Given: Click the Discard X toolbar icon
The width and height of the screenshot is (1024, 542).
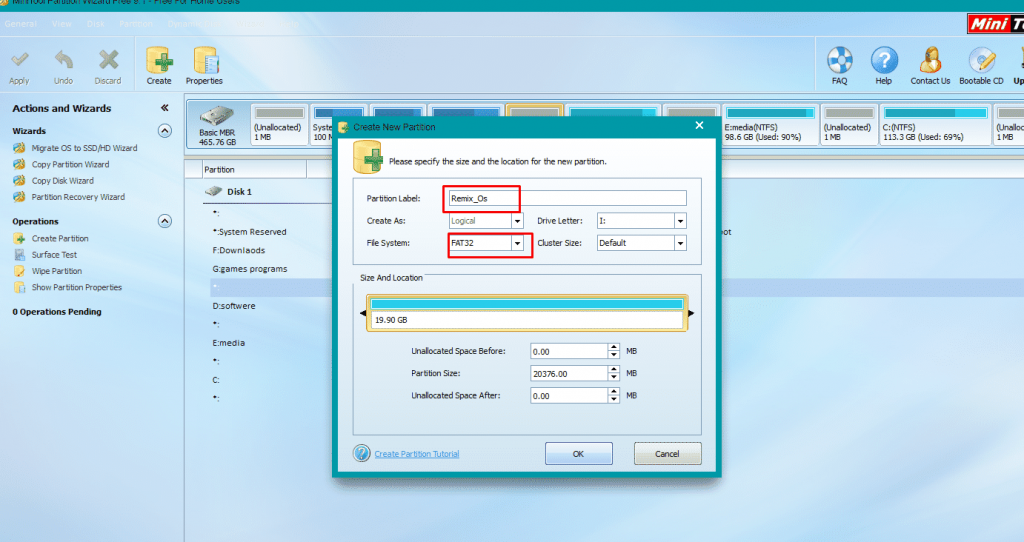Looking at the screenshot, I should pyautogui.click(x=108, y=60).
